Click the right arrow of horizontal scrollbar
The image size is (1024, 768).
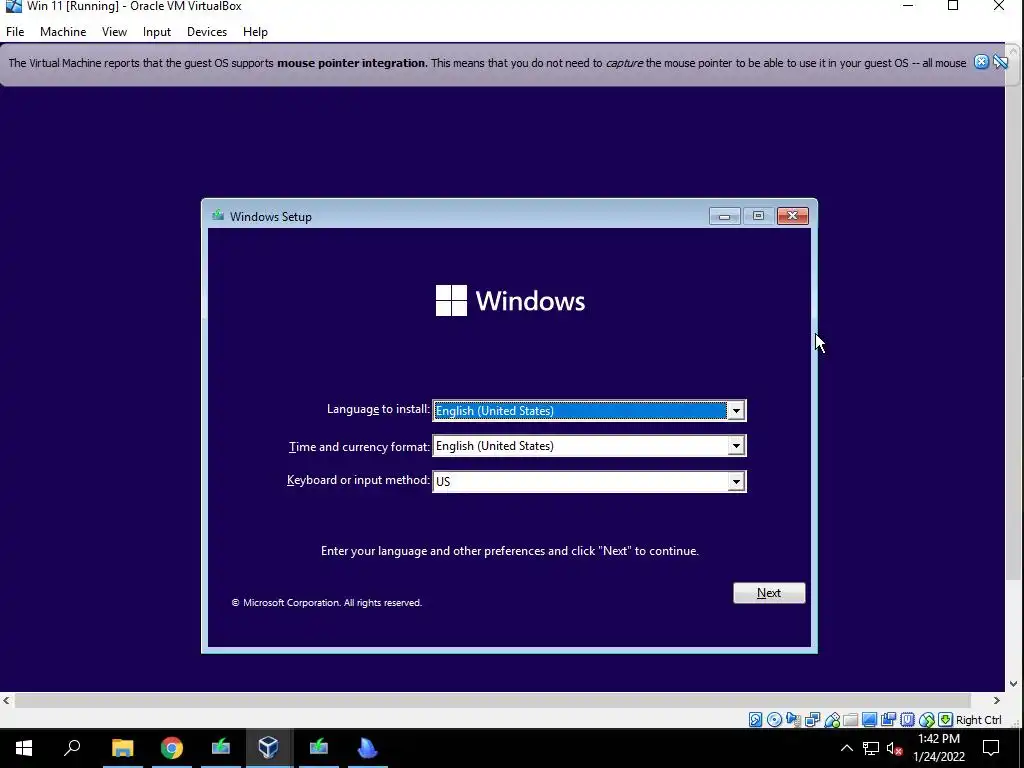point(997,701)
